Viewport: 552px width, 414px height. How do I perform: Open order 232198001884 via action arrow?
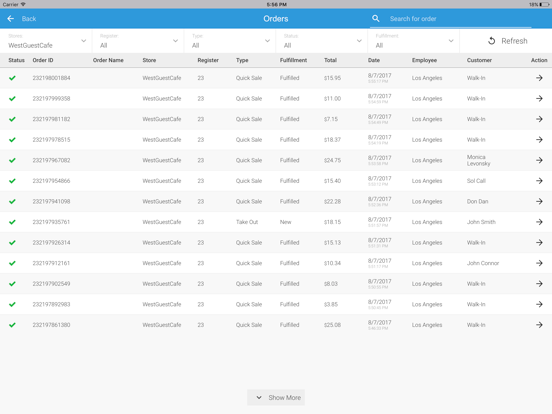(x=539, y=78)
